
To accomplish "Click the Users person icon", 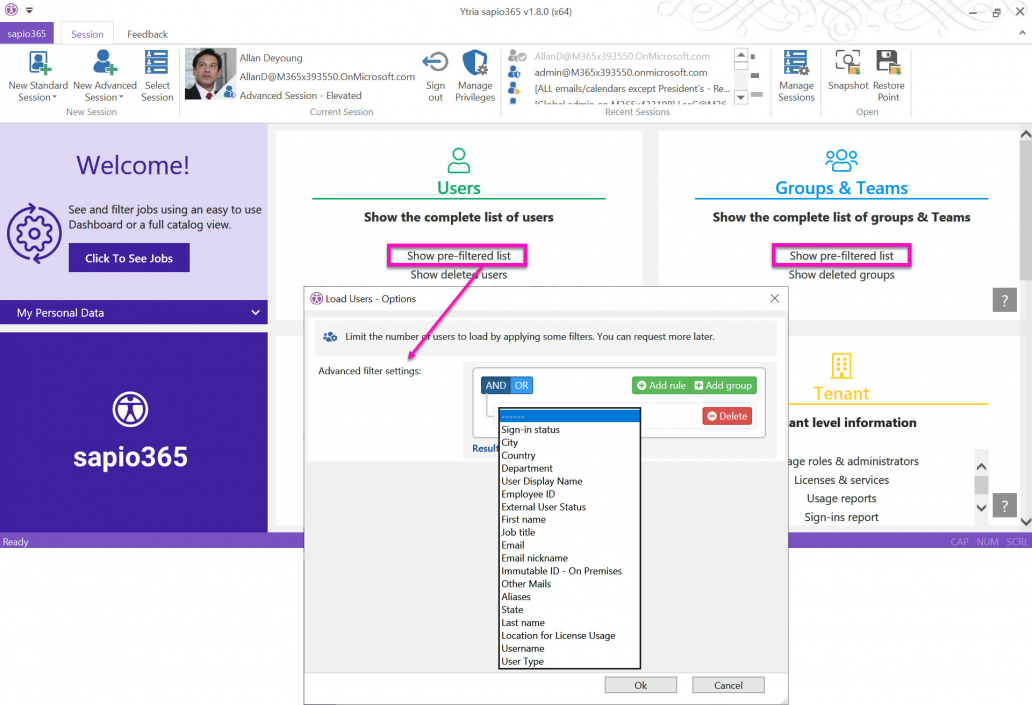I will pos(459,160).
